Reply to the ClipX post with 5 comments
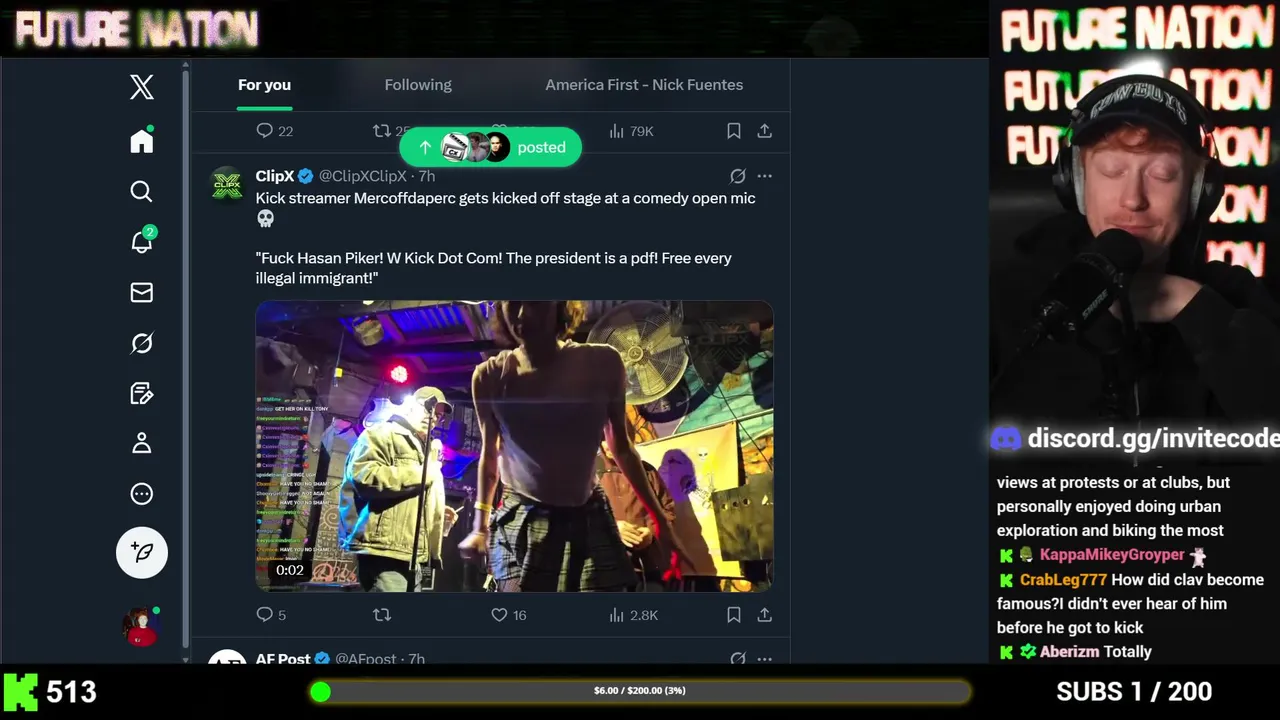This screenshot has width=1280, height=720. pos(271,615)
